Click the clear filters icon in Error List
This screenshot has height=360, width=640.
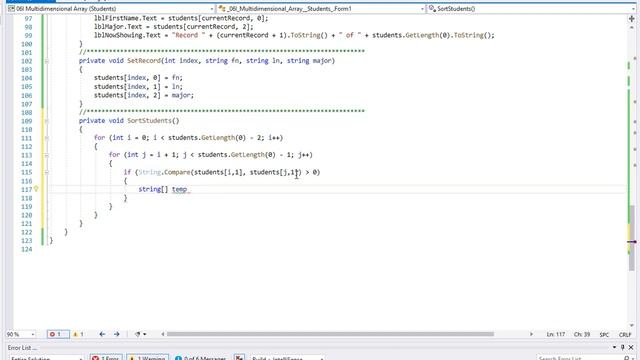[239, 357]
